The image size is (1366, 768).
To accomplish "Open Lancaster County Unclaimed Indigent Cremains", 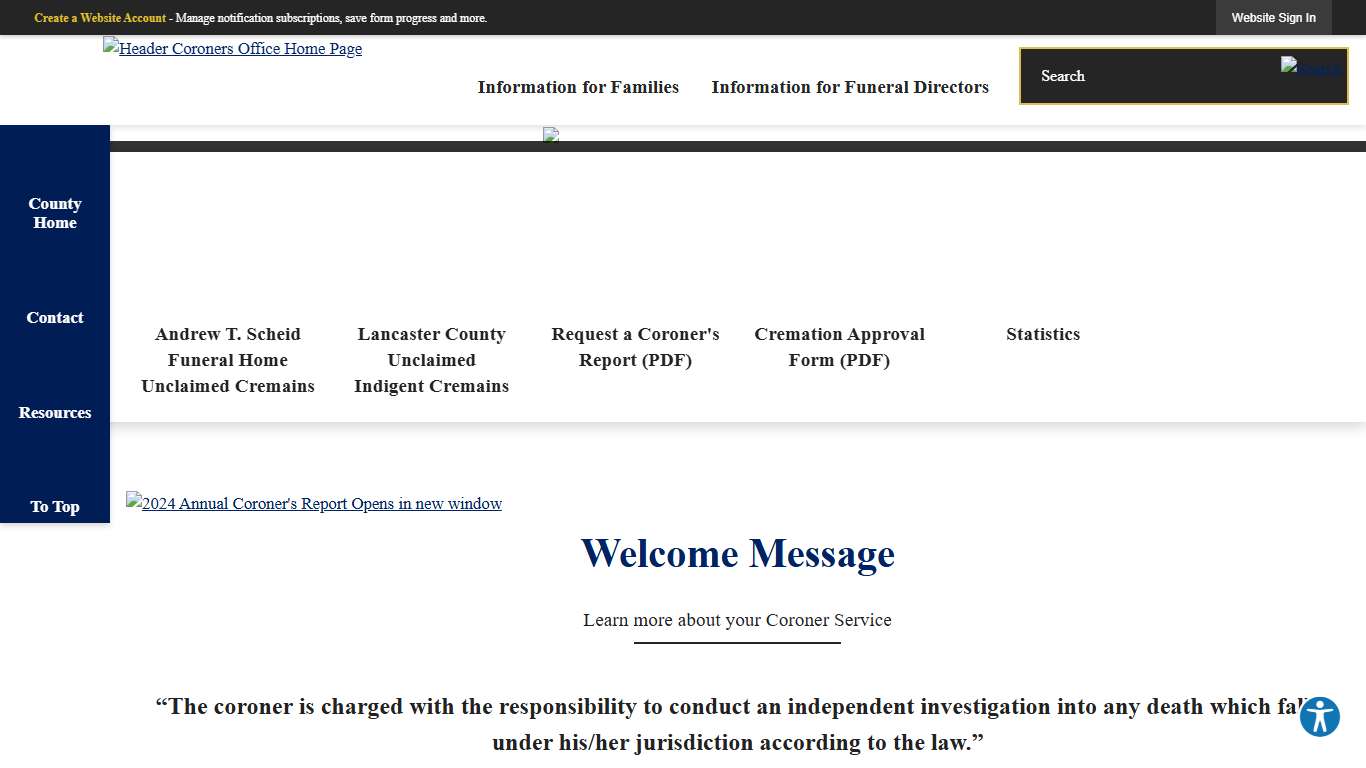I will (431, 360).
